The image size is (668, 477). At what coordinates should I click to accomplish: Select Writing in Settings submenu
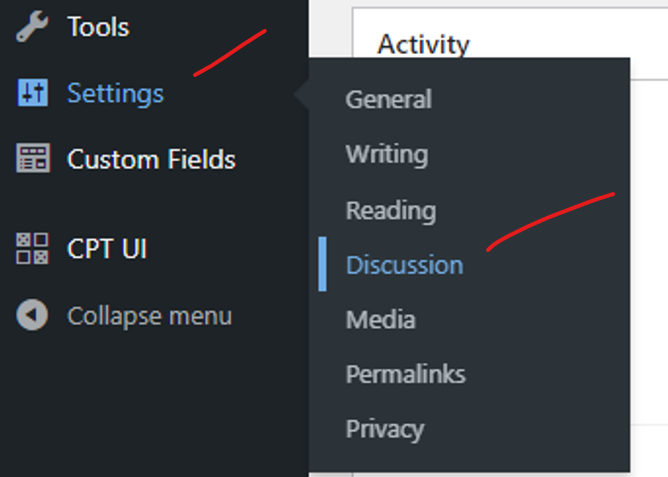(x=387, y=155)
